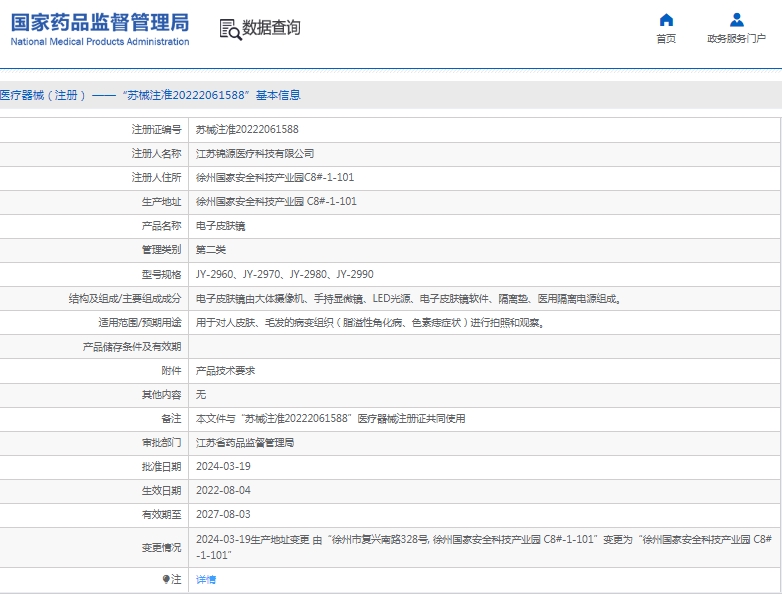
Task: Open the 政务服务门户 user icon
Action: 737,20
